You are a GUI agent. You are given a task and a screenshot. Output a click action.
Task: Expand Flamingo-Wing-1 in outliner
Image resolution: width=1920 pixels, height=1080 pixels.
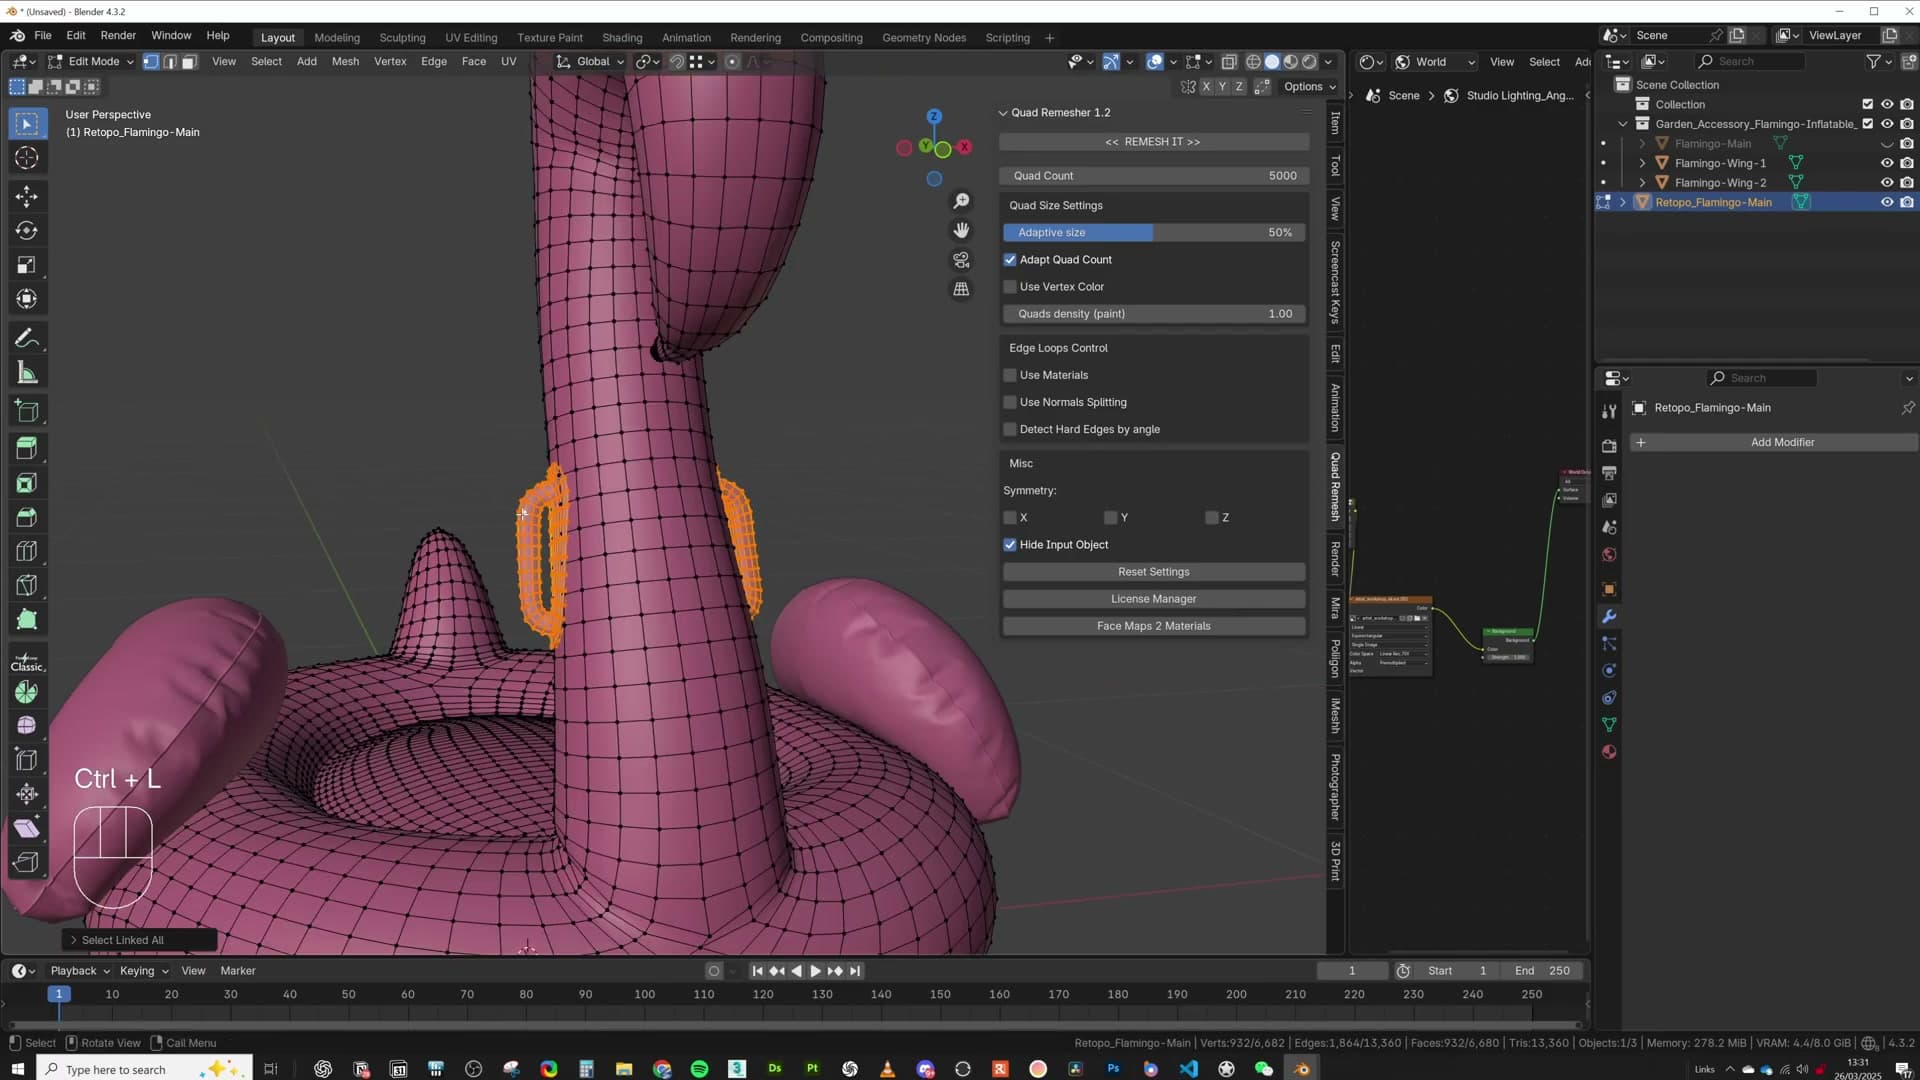tap(1642, 163)
